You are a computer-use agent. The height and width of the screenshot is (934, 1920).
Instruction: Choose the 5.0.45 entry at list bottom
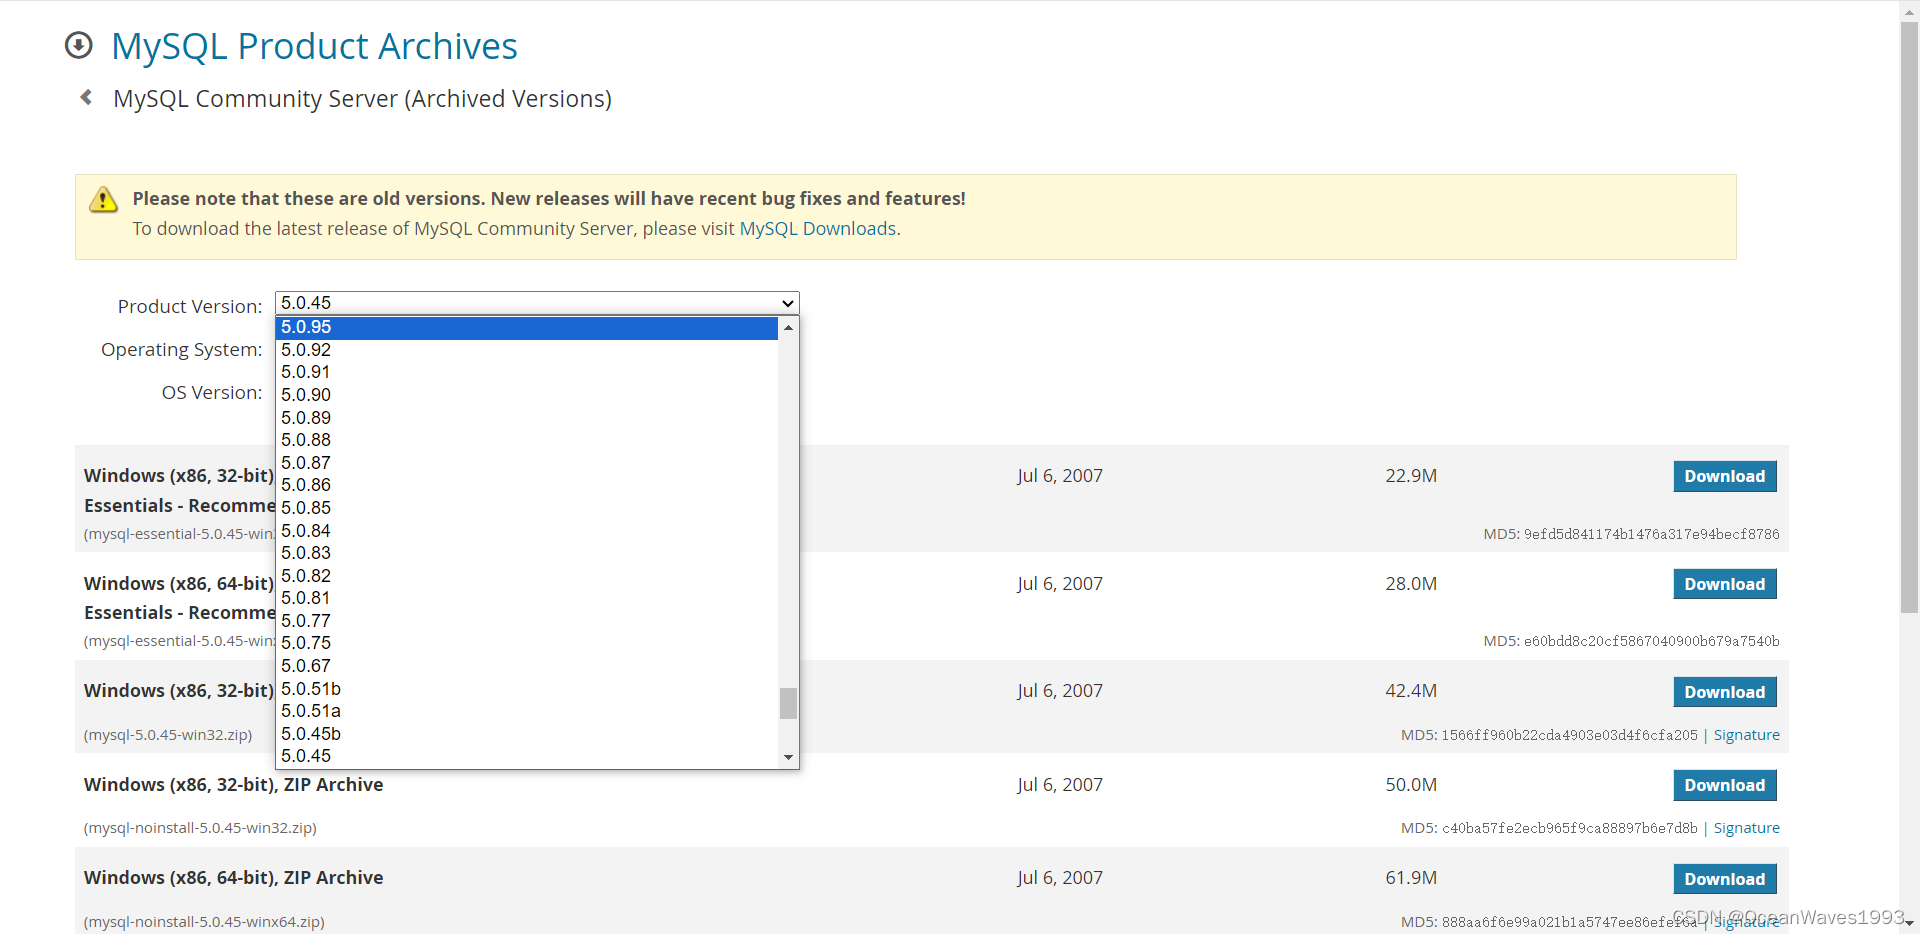[527, 756]
